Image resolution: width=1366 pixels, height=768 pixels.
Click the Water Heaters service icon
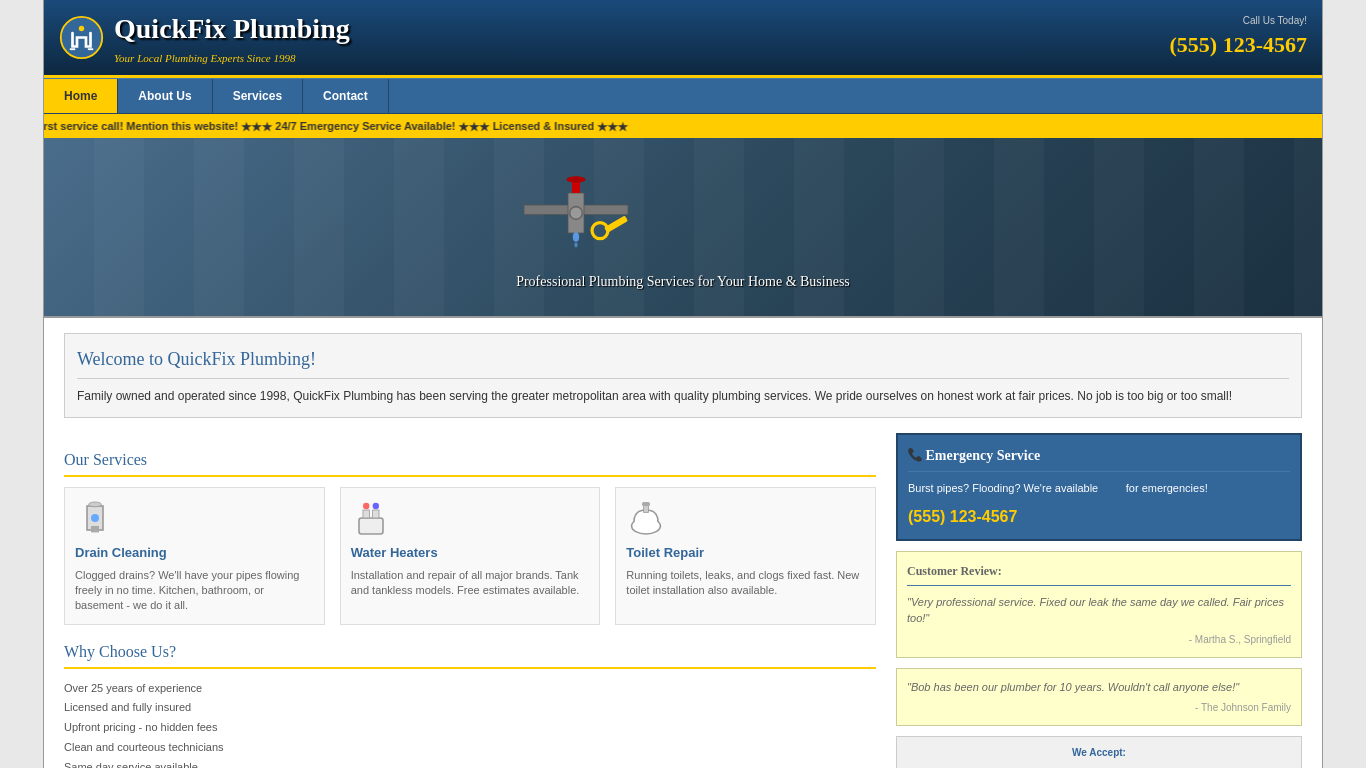click(371, 518)
